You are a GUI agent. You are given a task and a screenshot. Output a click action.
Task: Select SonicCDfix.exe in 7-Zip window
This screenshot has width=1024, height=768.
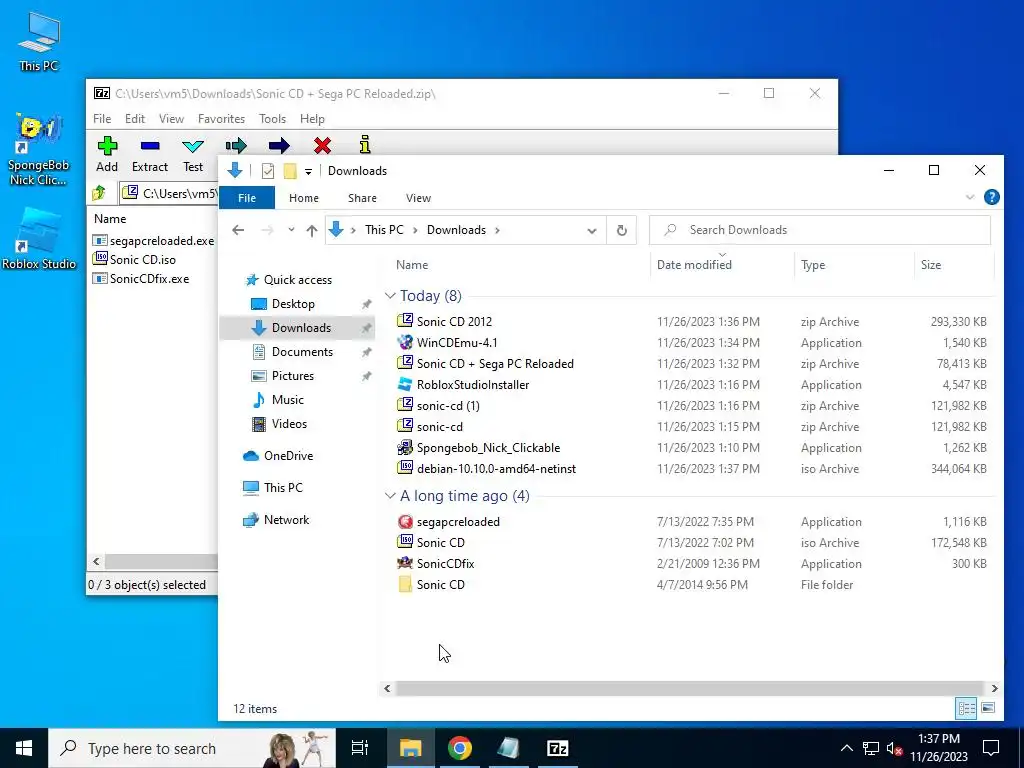(x=141, y=279)
